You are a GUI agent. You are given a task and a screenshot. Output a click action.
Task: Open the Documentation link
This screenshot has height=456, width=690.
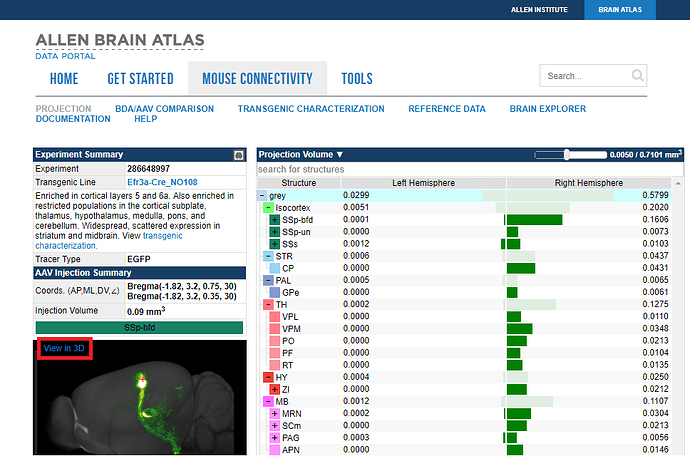tap(73, 119)
